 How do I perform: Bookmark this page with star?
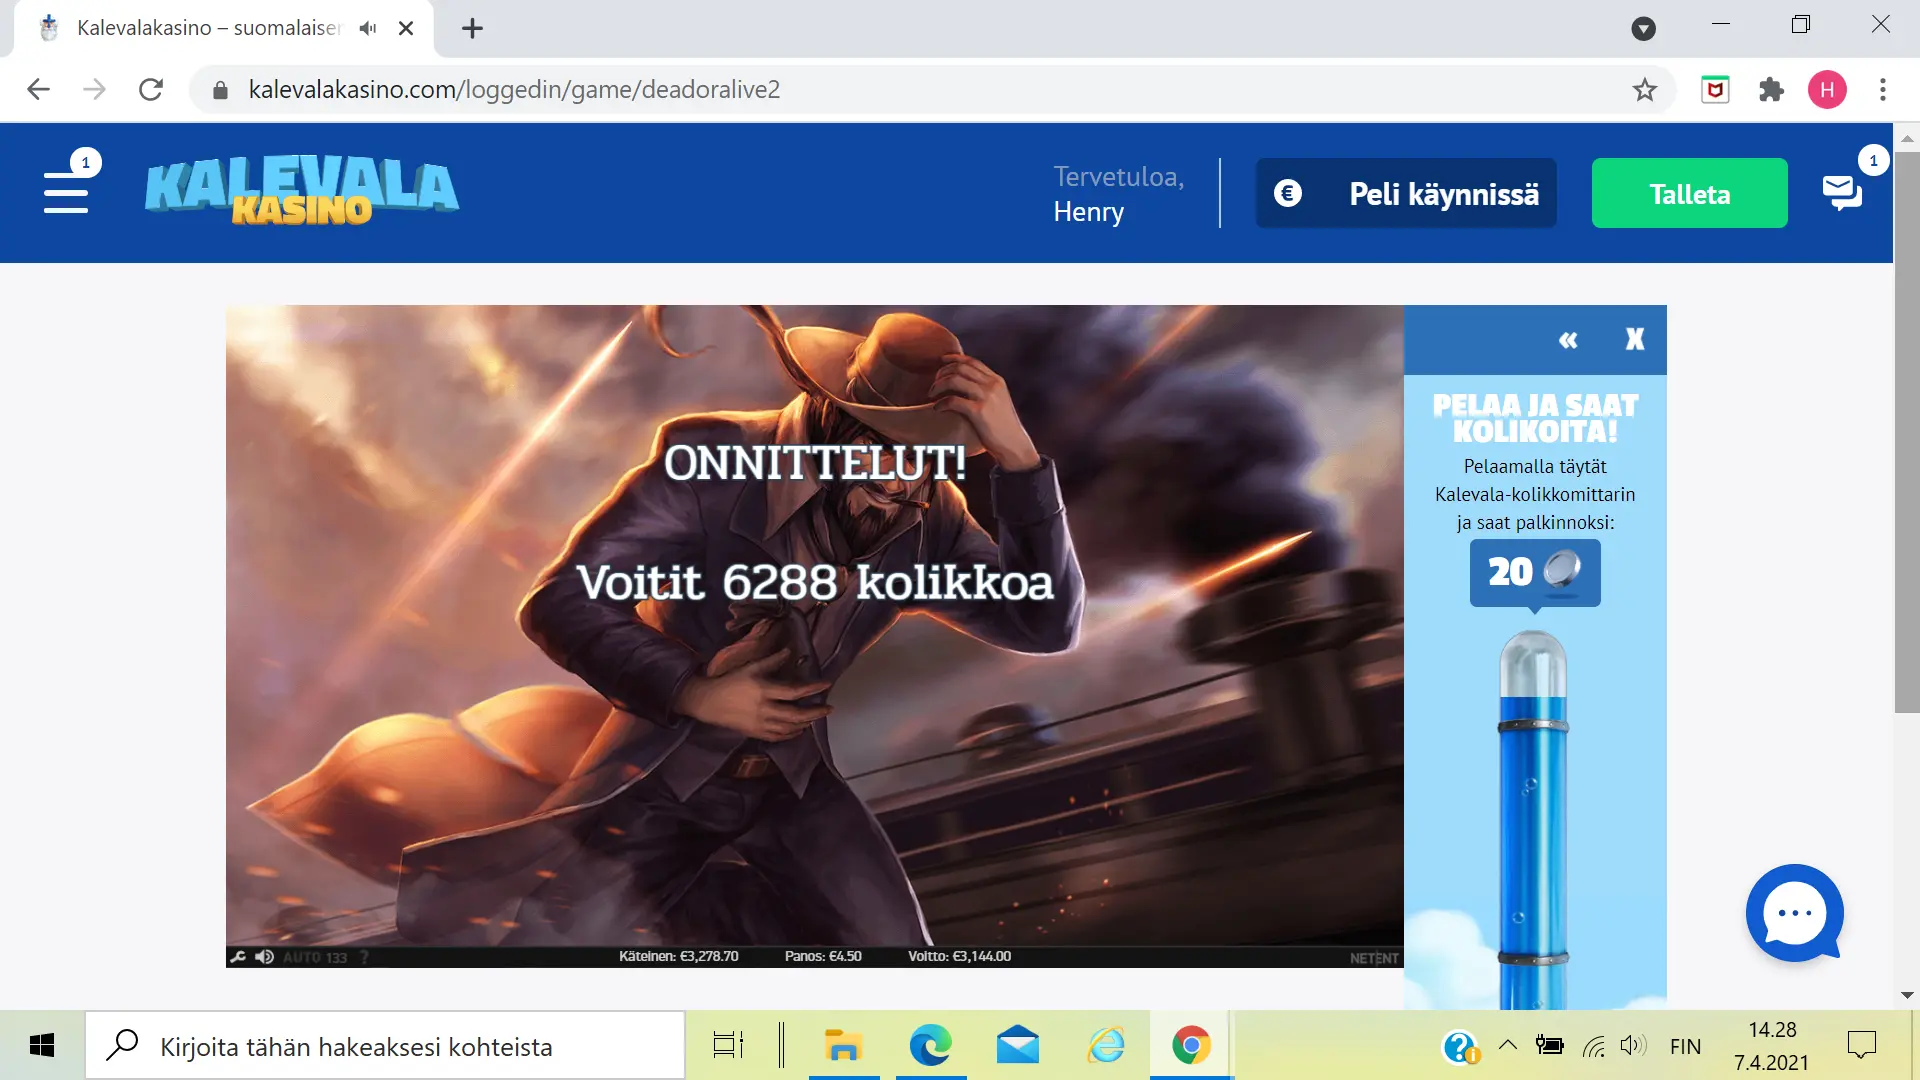1645,90
